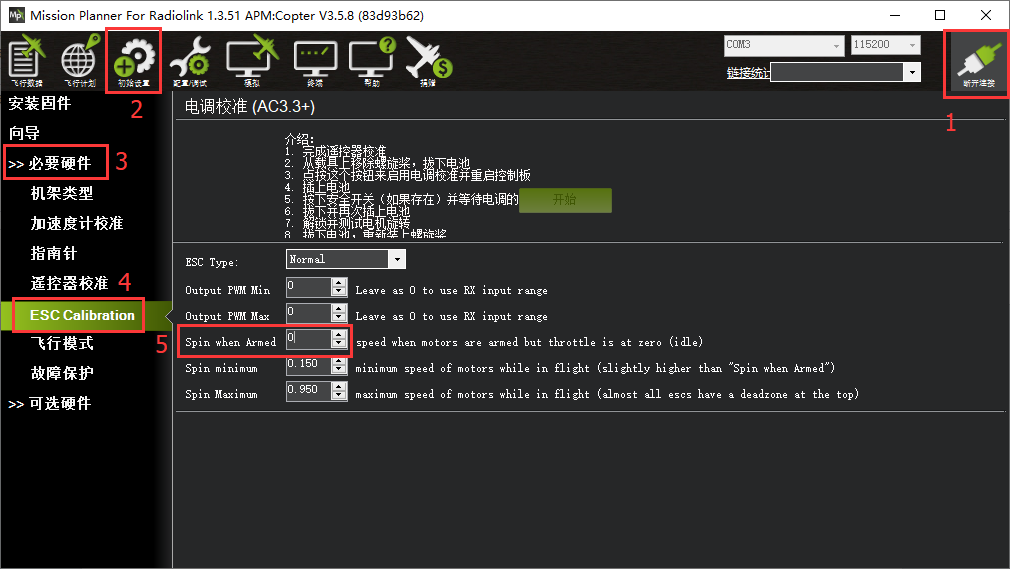1010x569 pixels.
Task: Open the Terminal (终端) icon
Action: [x=315, y=61]
